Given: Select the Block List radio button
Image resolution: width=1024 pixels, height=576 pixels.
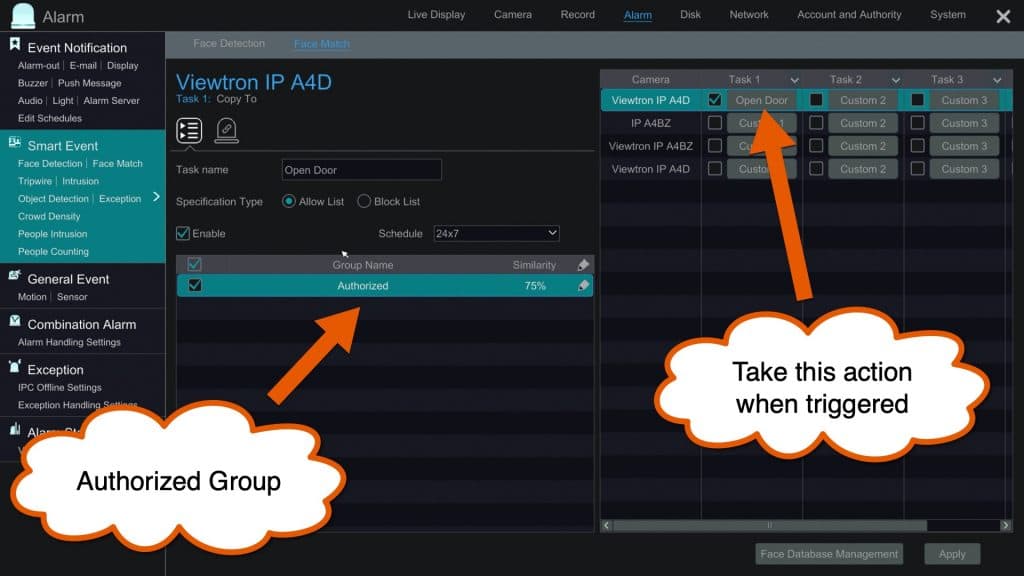Looking at the screenshot, I should point(364,201).
